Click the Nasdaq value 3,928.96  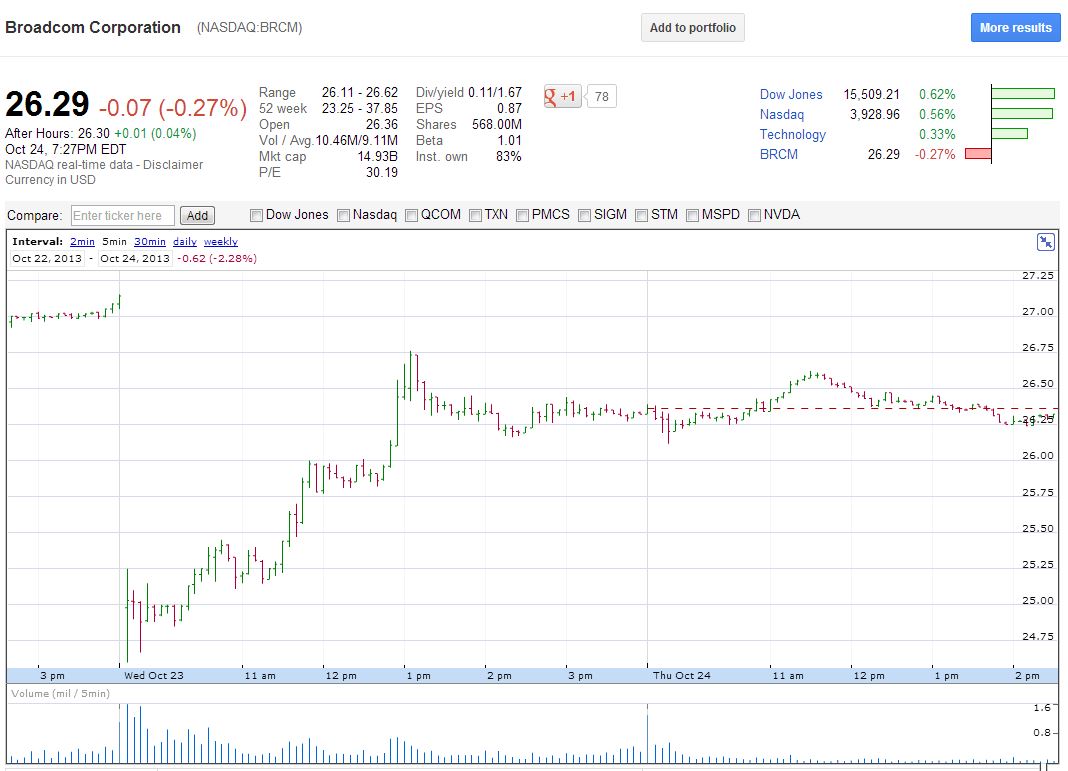click(875, 114)
